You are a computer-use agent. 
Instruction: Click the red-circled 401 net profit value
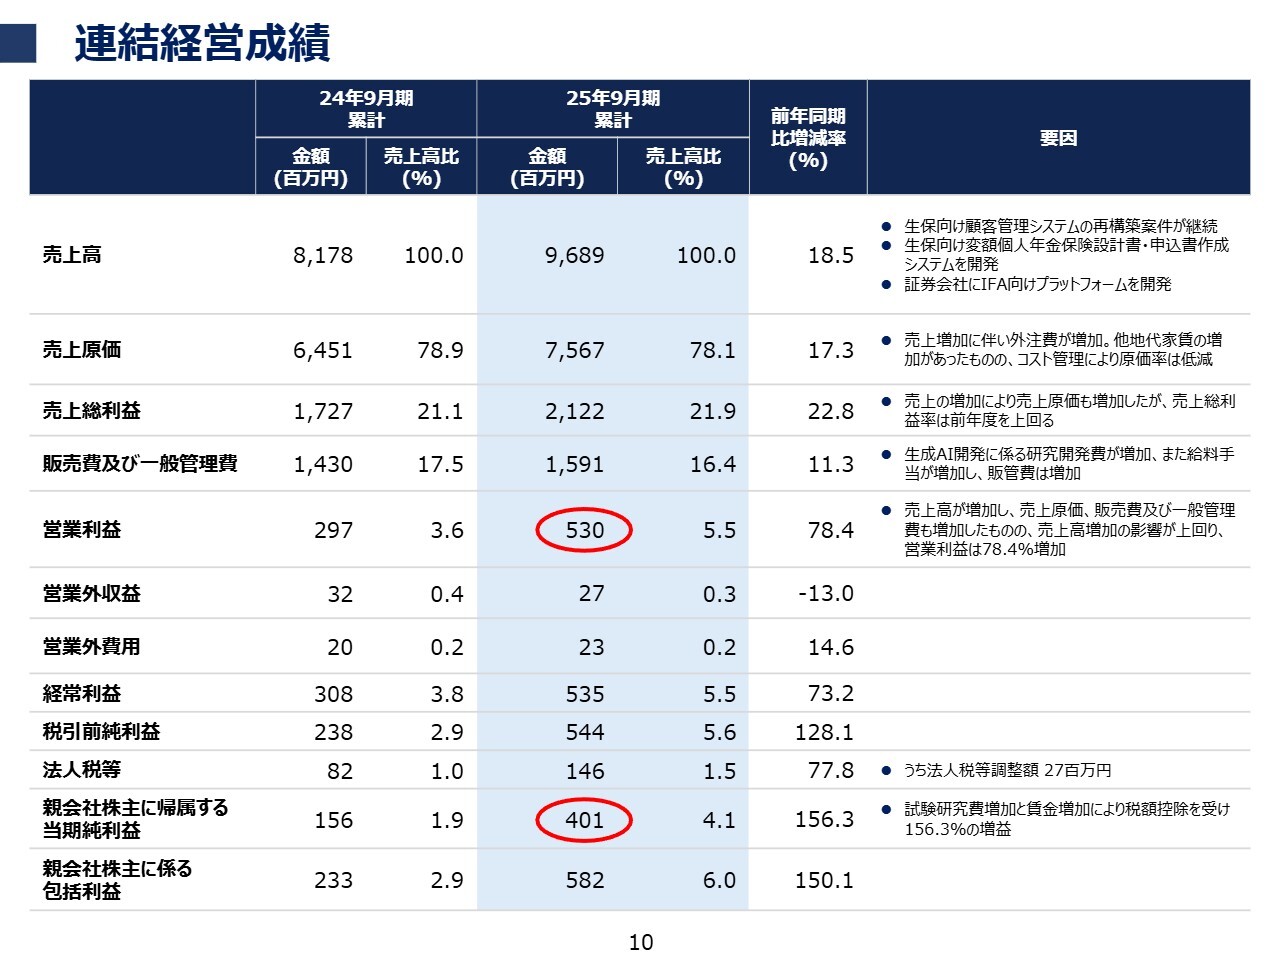(x=584, y=820)
